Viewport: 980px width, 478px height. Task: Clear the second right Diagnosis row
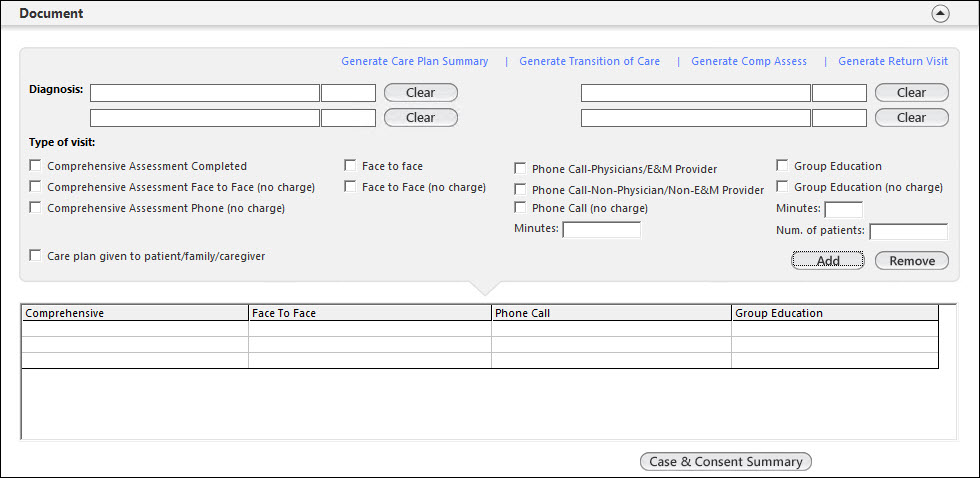click(x=912, y=117)
